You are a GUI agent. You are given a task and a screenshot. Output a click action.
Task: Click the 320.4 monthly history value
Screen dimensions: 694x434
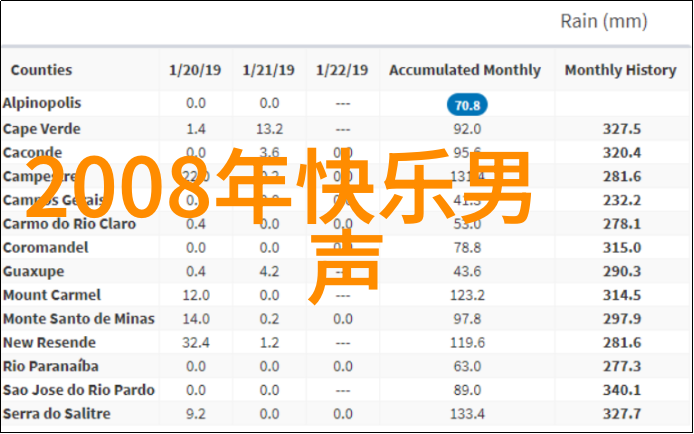point(621,153)
